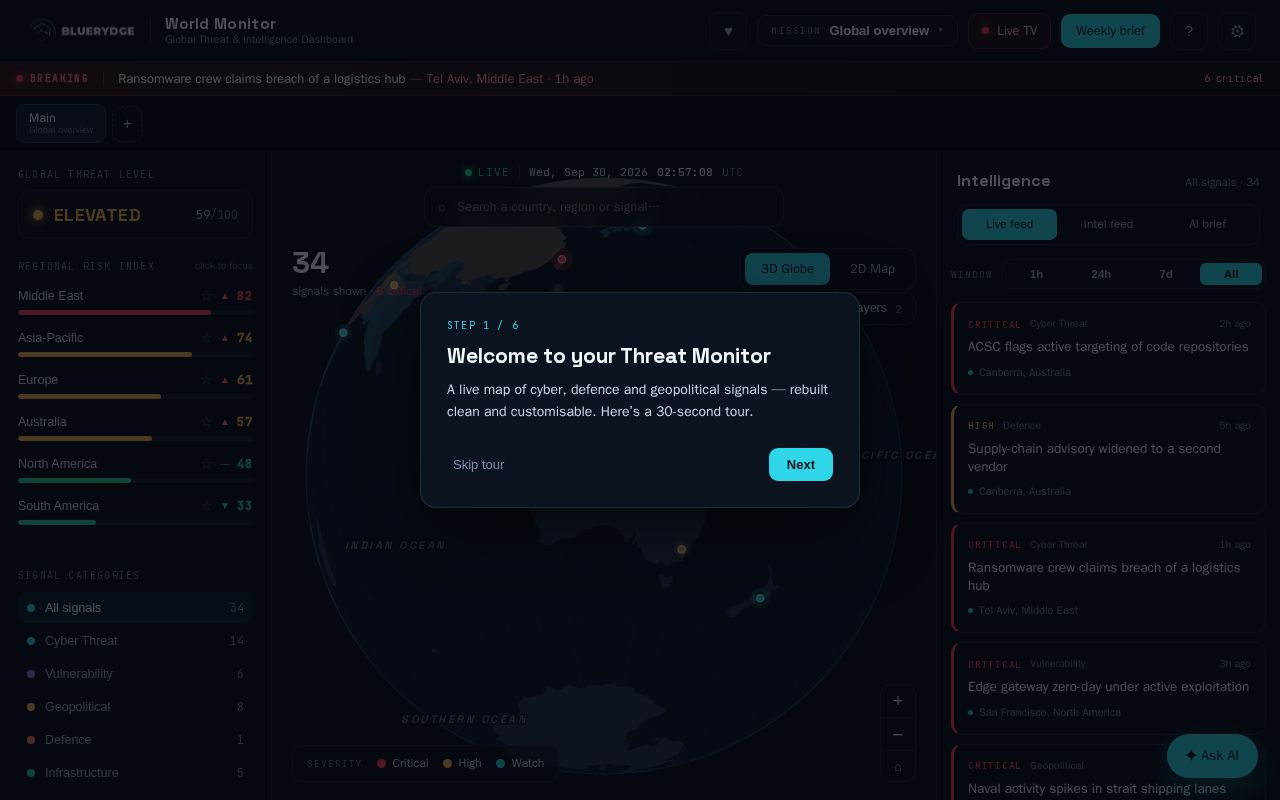
Task: Set window to 7d
Action: pyautogui.click(x=1166, y=274)
